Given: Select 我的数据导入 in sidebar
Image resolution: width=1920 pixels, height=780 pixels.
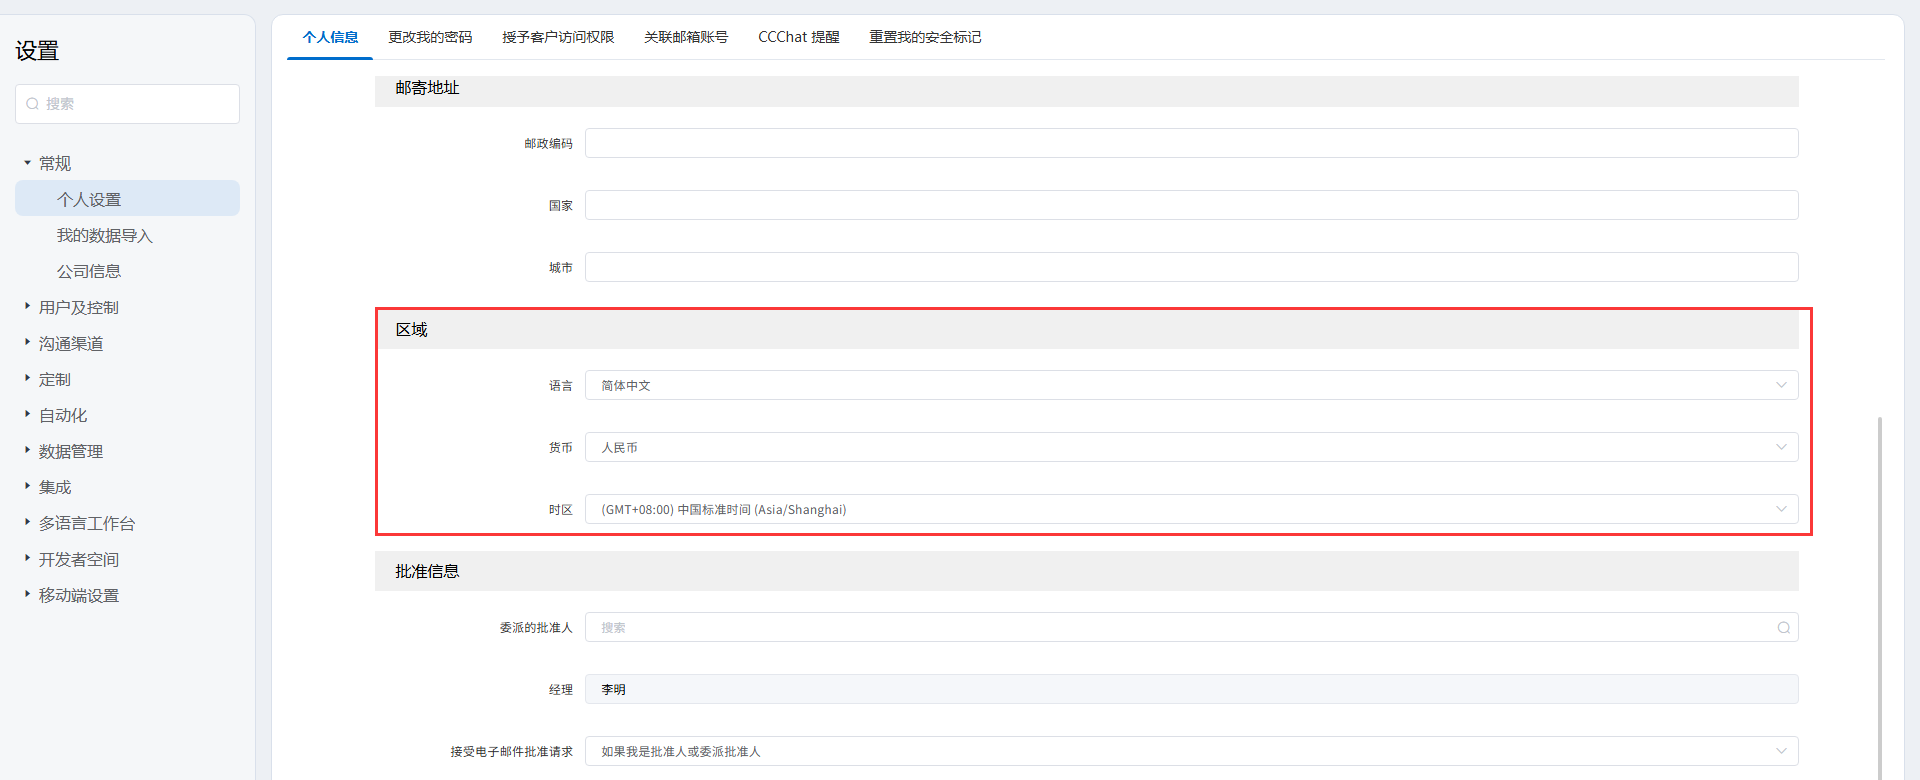Looking at the screenshot, I should coord(104,236).
